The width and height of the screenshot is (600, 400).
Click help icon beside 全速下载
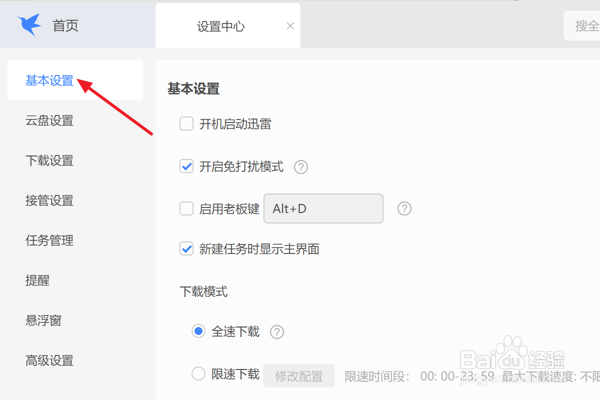pos(277,332)
